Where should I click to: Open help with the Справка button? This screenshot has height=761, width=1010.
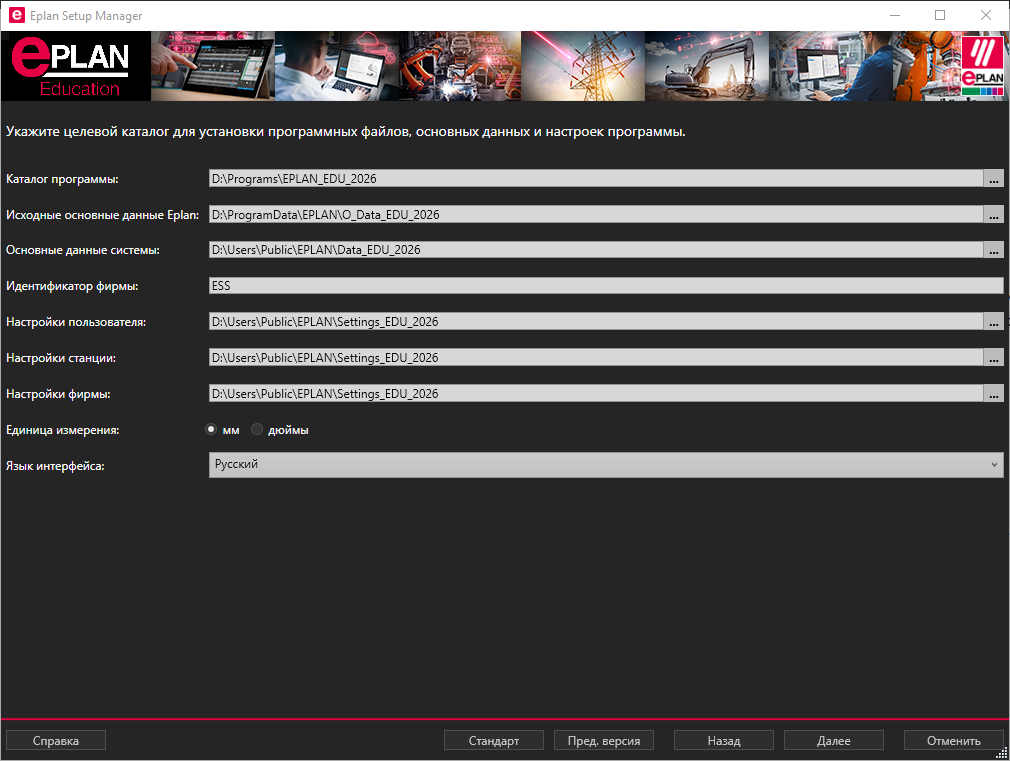click(x=56, y=740)
